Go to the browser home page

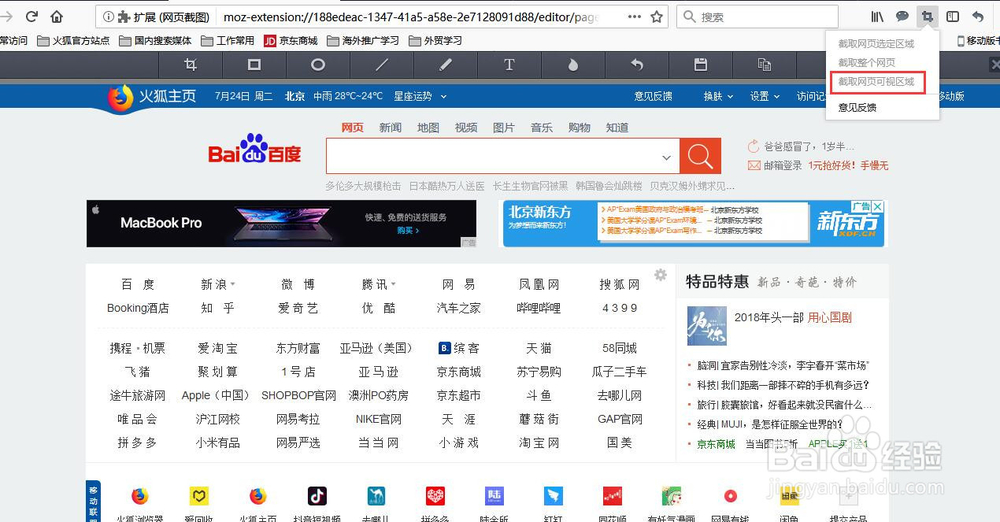click(x=57, y=17)
